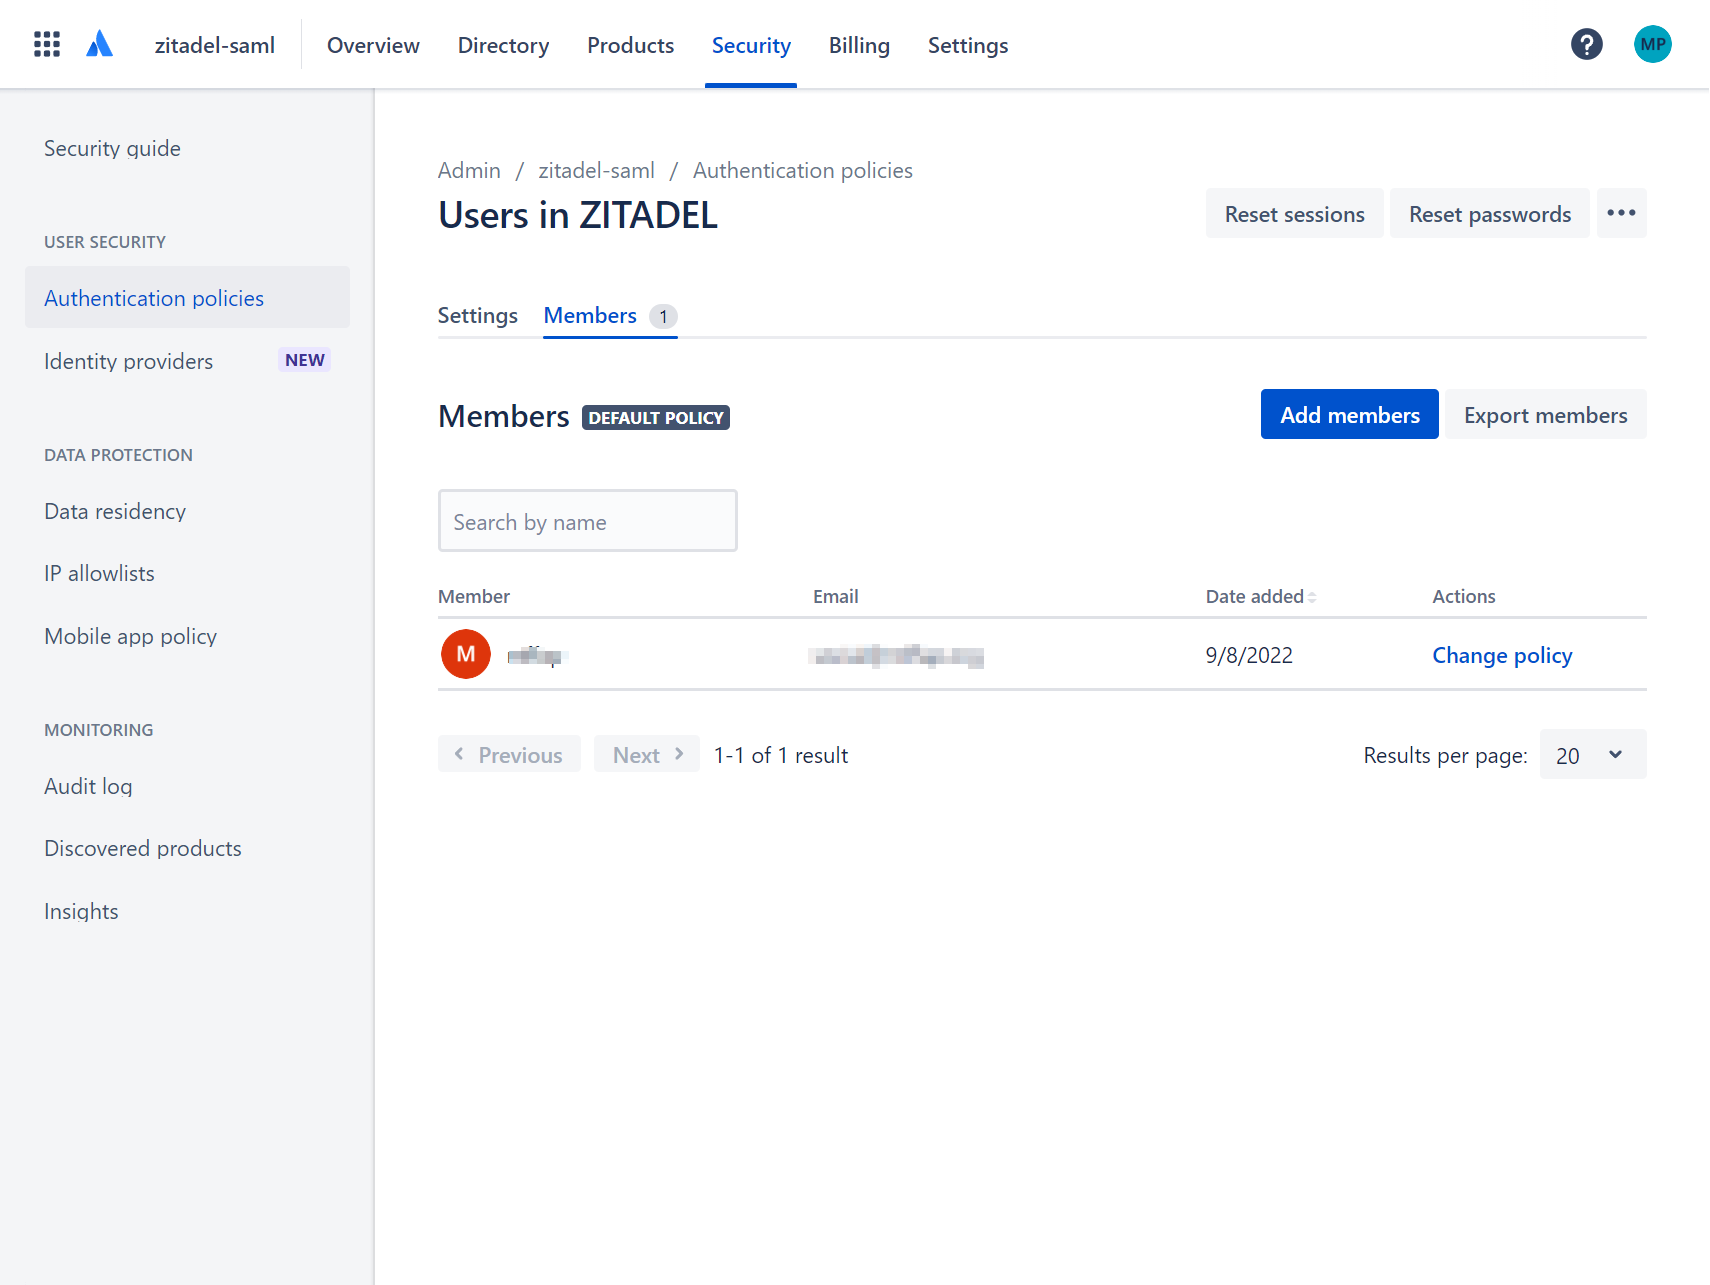
Task: Open the Directory menu item
Action: pos(503,45)
